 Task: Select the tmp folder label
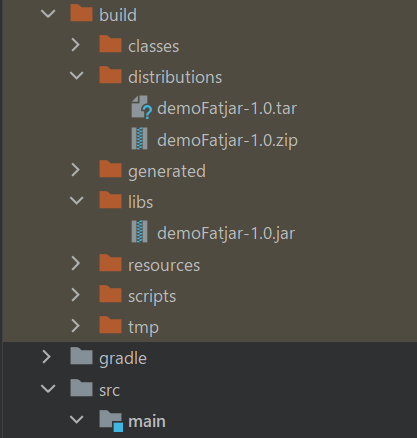click(x=143, y=328)
